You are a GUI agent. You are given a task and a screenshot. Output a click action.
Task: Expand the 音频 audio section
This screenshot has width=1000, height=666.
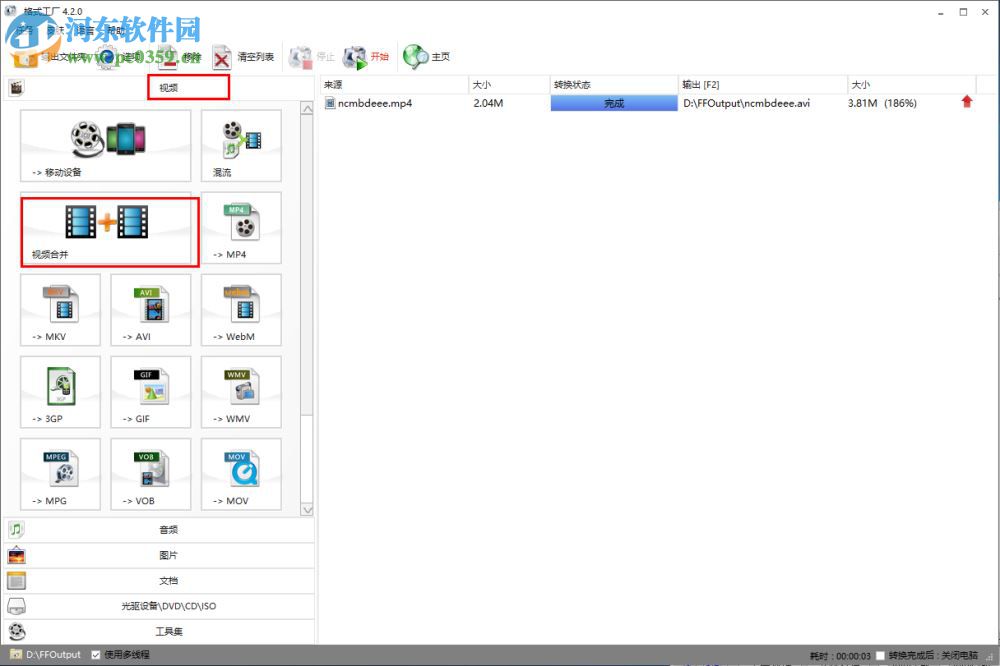[x=159, y=529]
